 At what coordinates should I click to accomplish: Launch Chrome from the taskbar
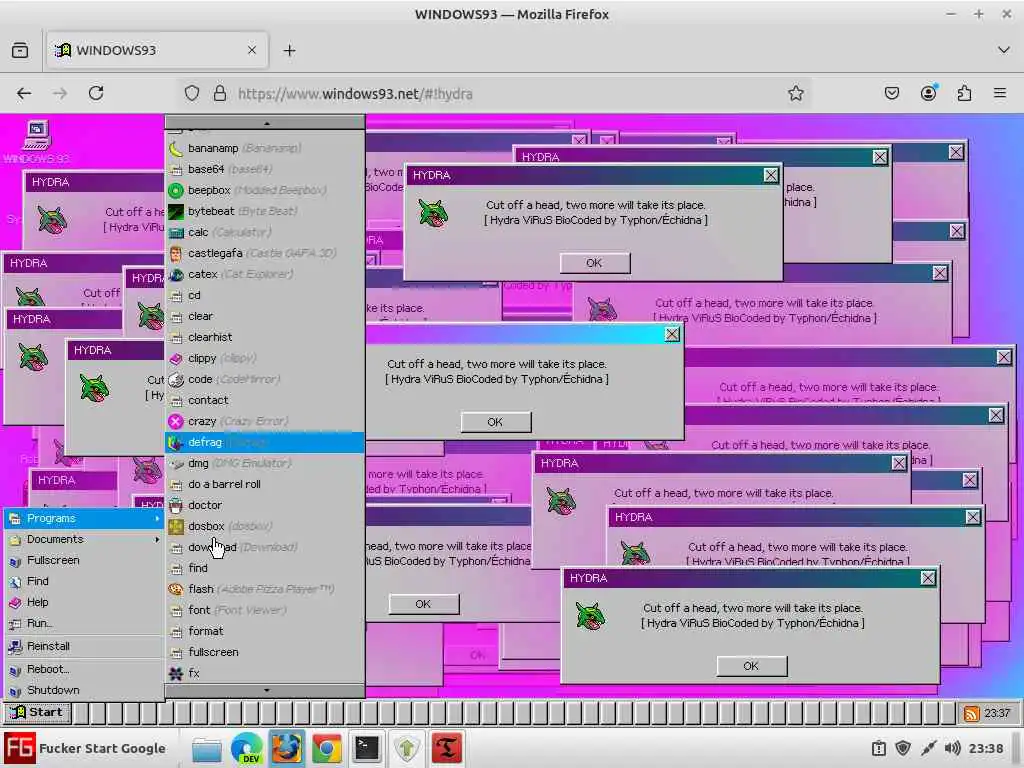click(327, 748)
